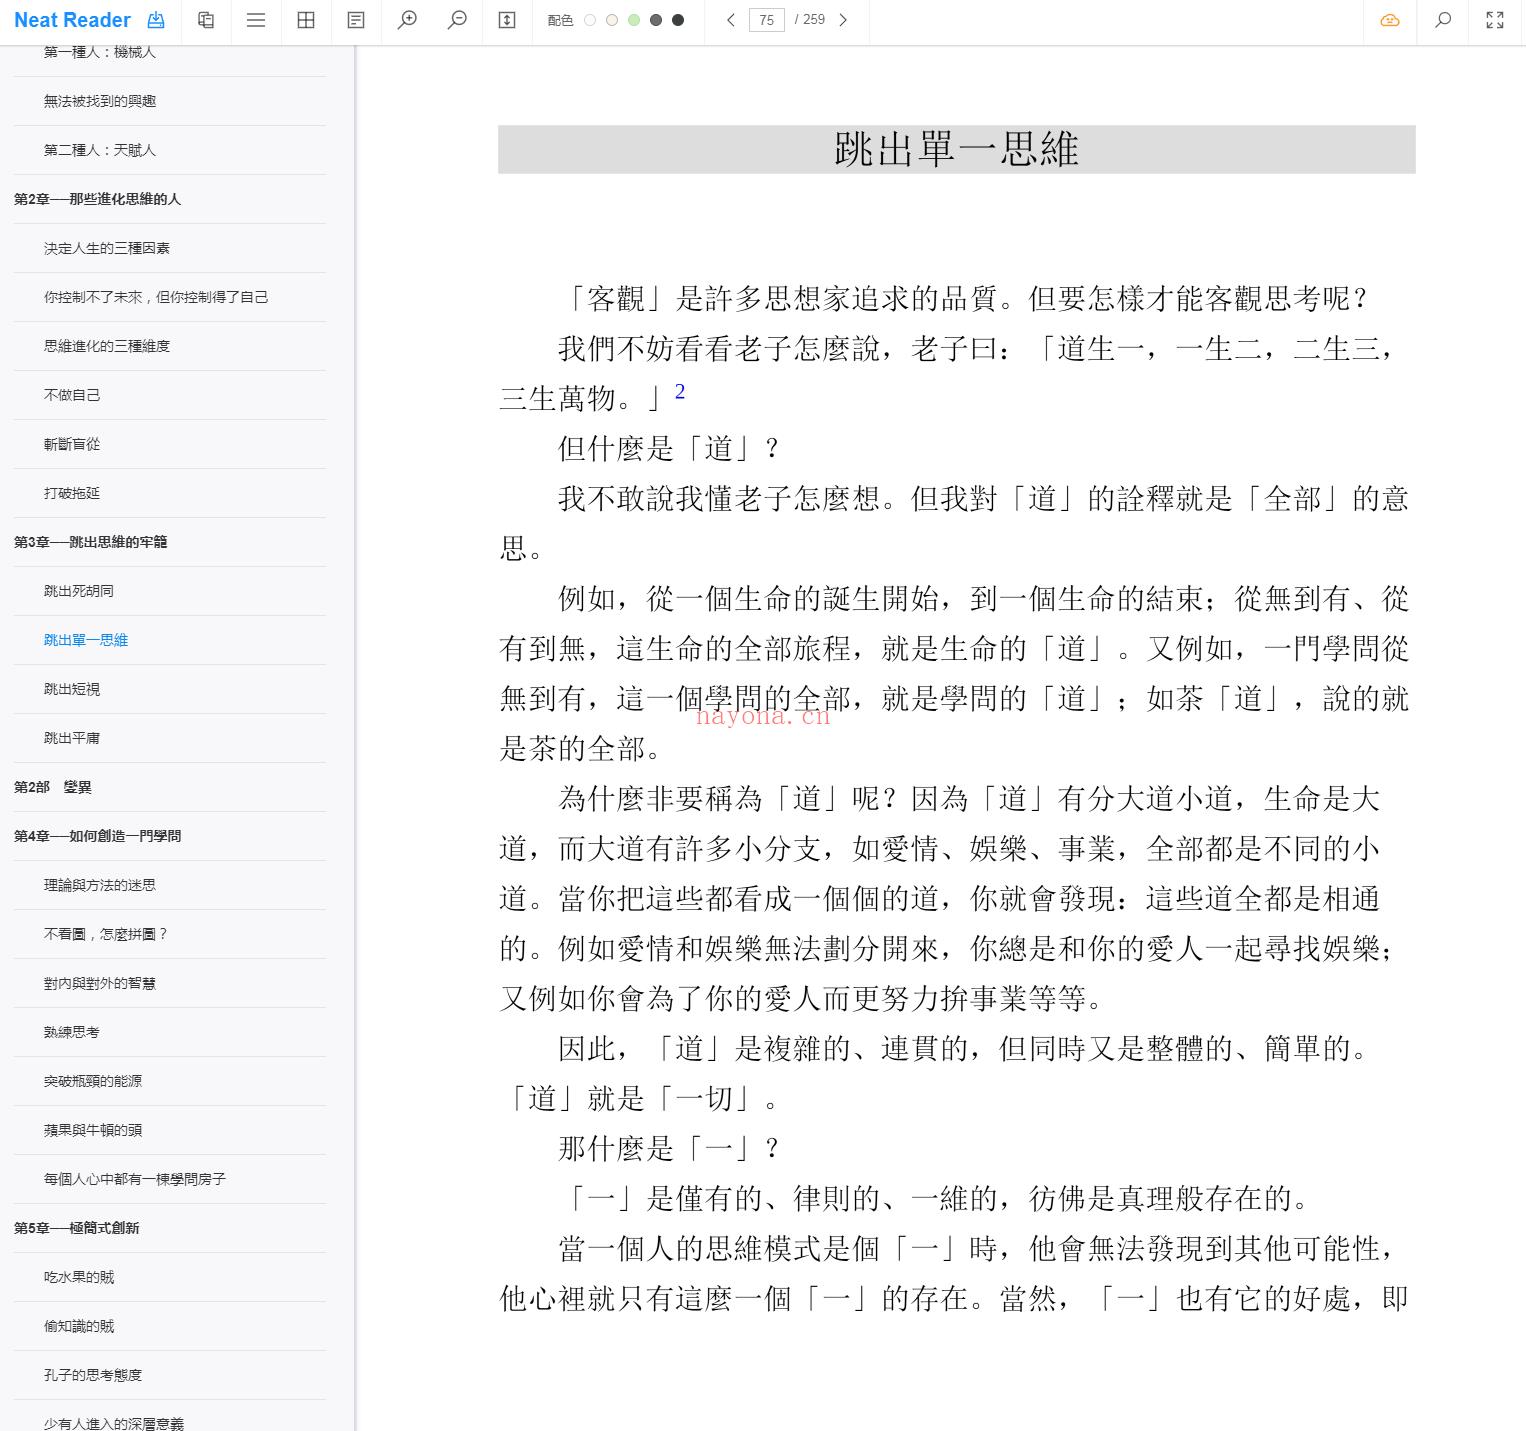The image size is (1526, 1431).
Task: Open section 思維進化的三種維度
Action: point(107,346)
